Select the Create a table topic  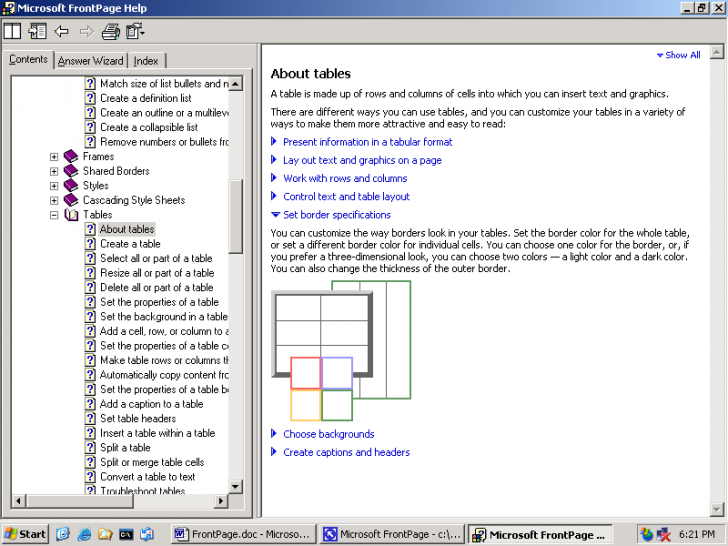coord(130,244)
